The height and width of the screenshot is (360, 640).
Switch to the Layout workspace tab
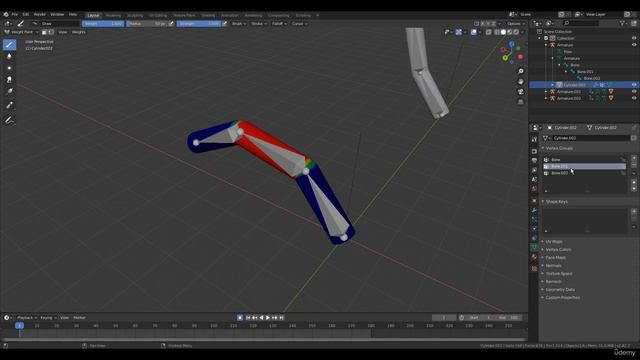(93, 16)
